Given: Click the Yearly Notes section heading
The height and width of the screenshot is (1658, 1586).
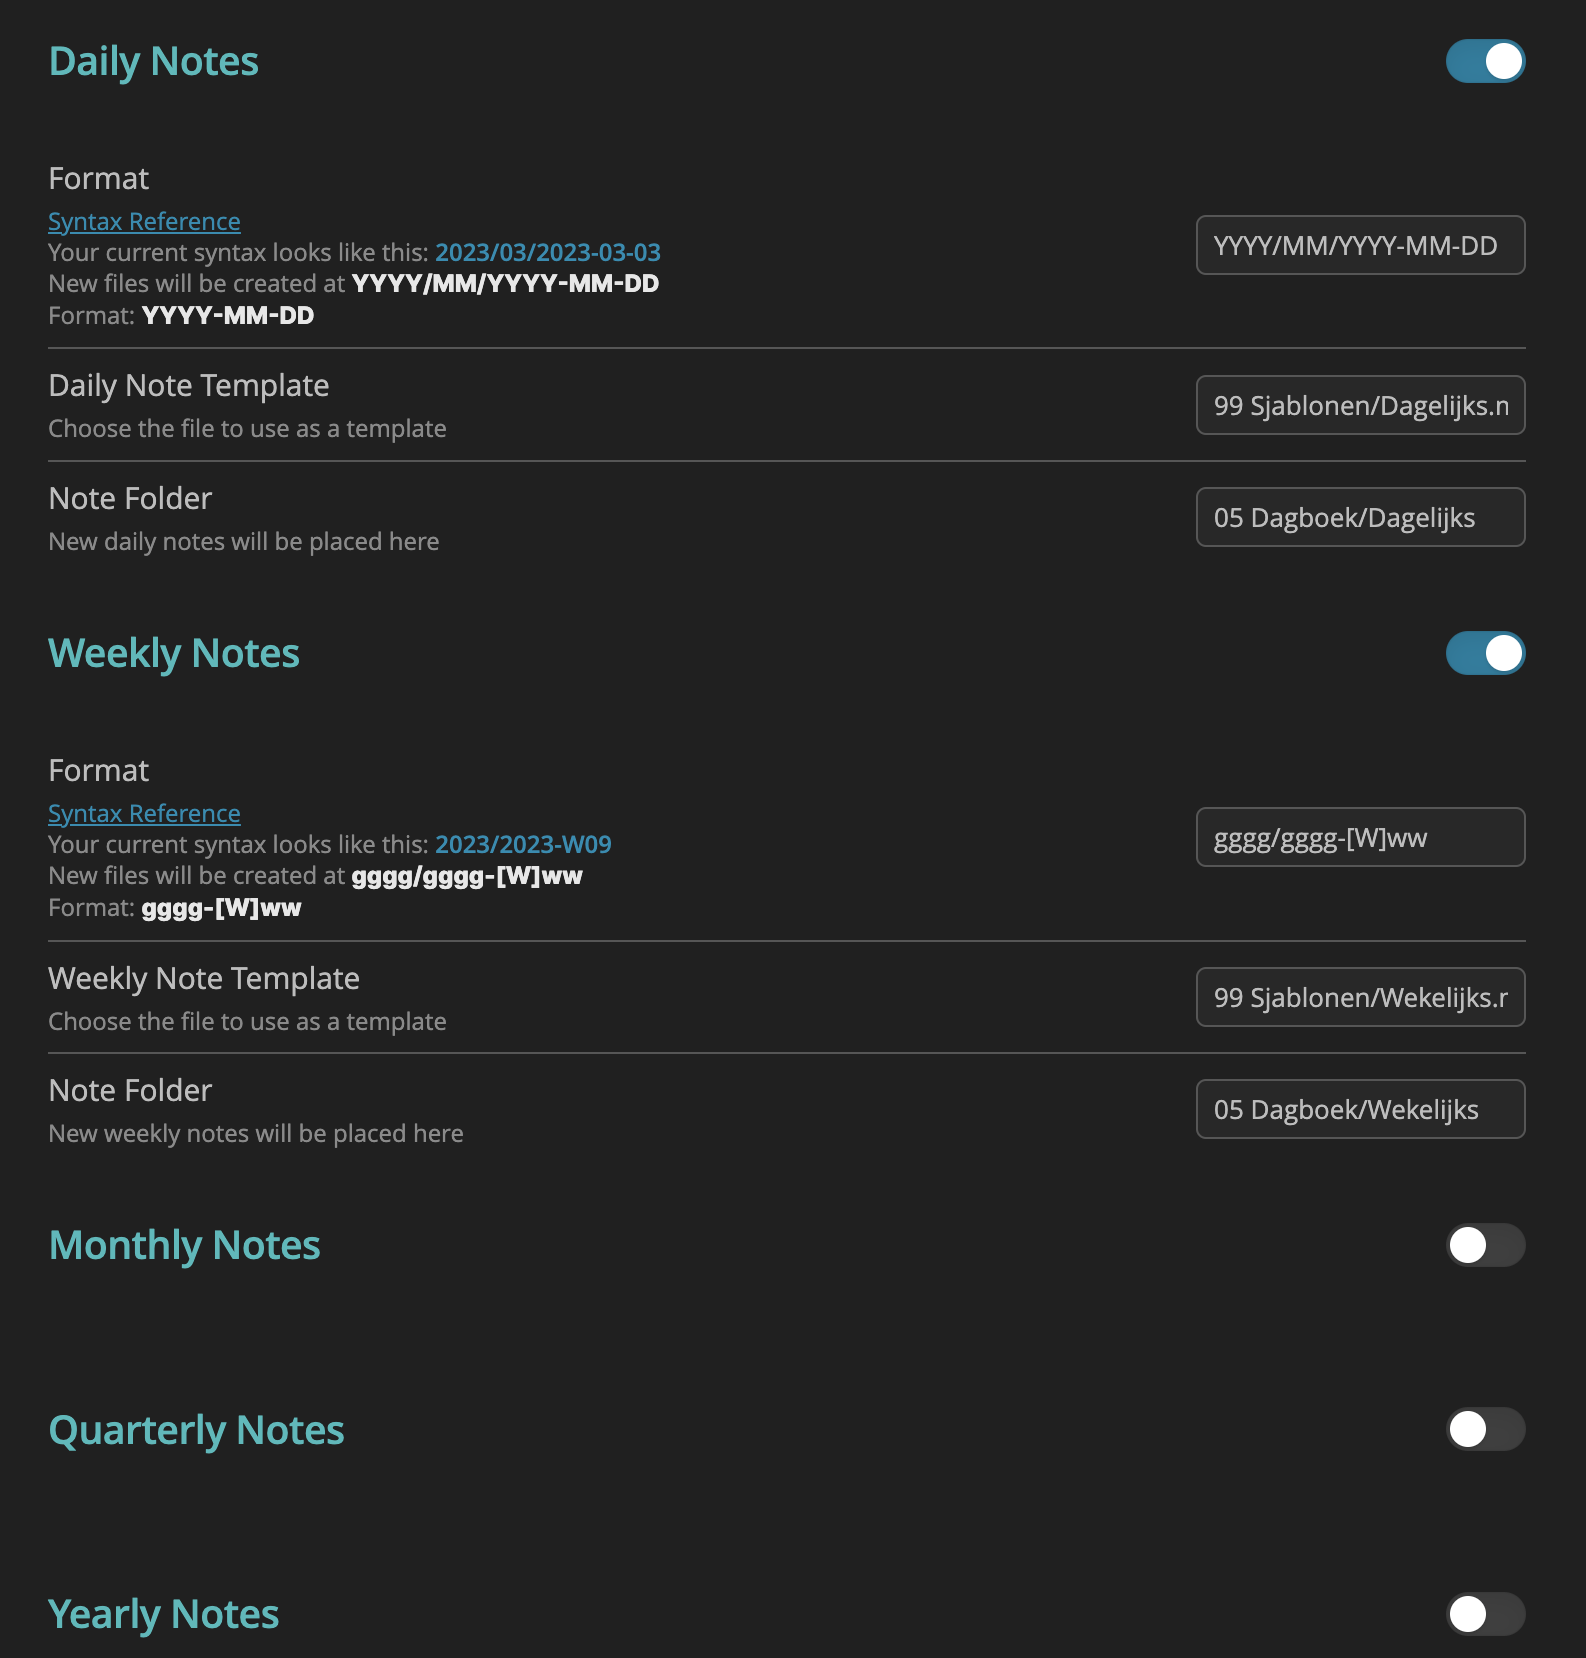Looking at the screenshot, I should point(163,1613).
